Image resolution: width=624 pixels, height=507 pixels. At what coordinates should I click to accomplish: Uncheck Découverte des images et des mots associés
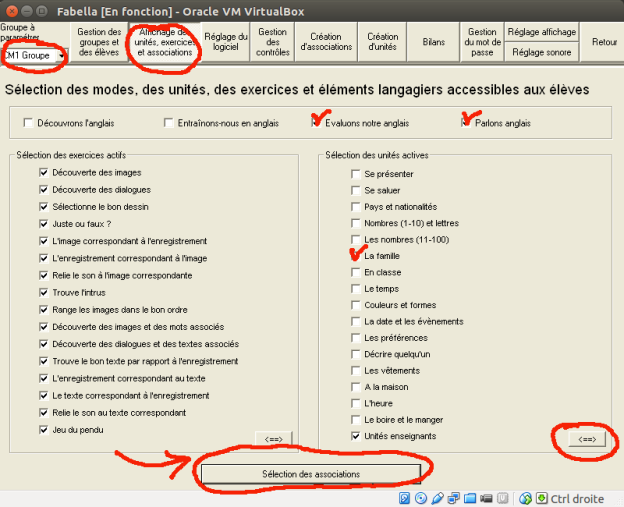point(44,327)
